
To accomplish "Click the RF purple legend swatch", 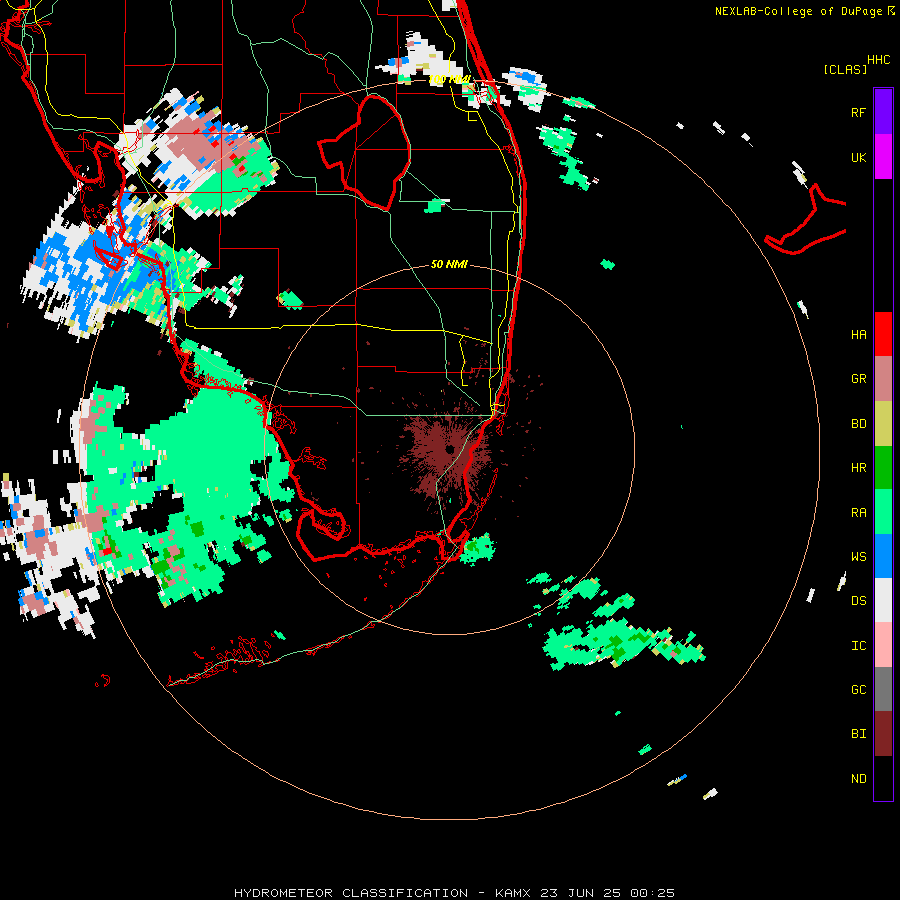I will (x=883, y=112).
